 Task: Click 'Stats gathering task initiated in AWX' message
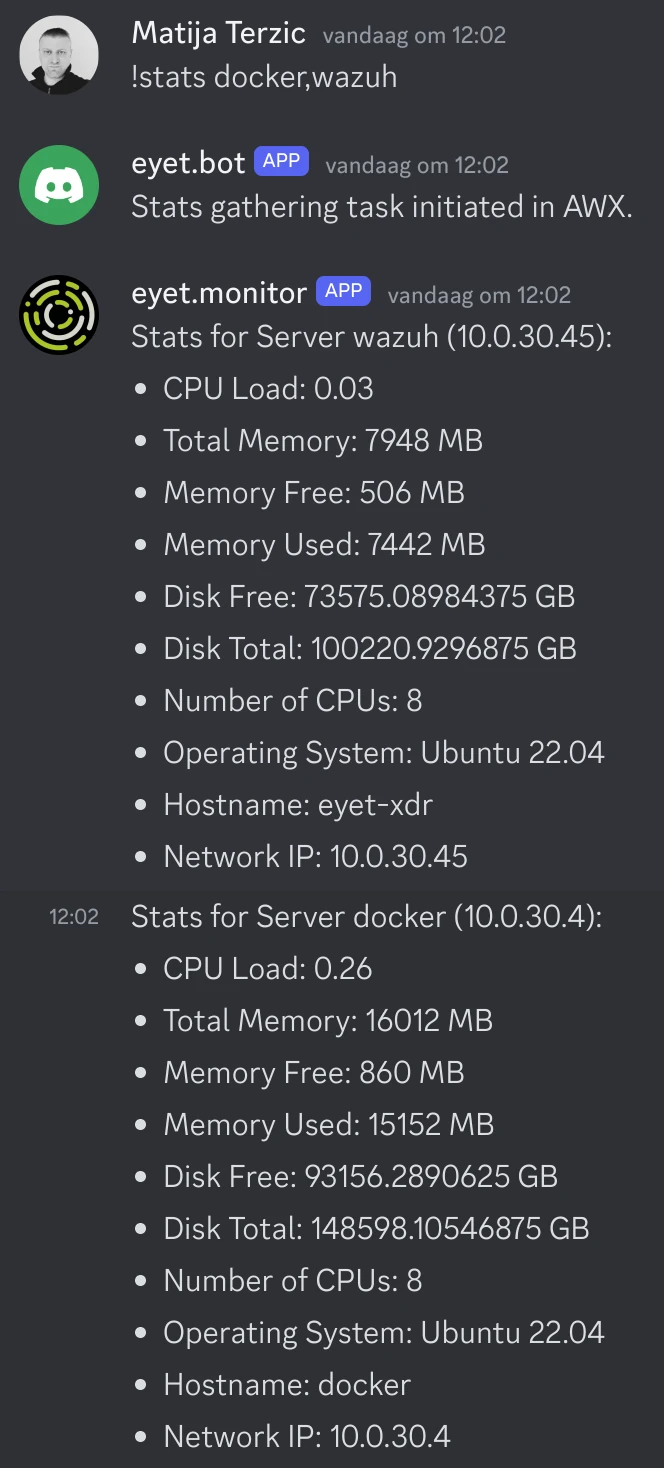[x=382, y=207]
